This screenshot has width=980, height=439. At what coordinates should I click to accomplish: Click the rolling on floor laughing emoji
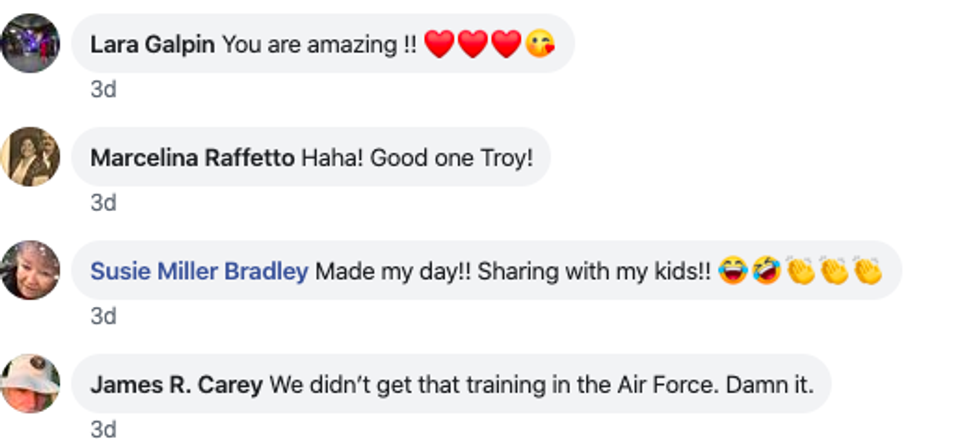[x=766, y=271]
